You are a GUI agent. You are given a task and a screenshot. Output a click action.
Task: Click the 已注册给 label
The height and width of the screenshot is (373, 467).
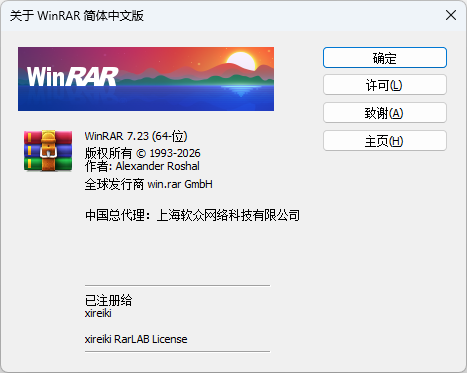point(108,300)
